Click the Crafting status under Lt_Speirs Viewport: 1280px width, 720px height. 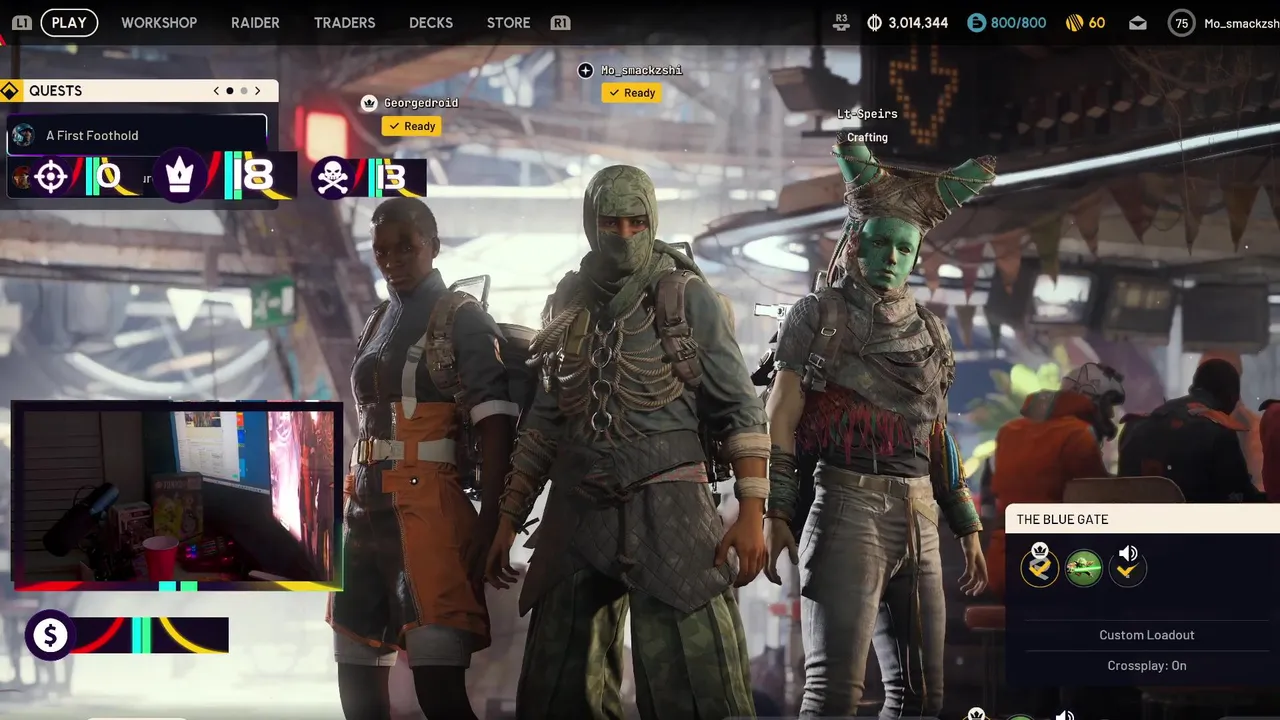(867, 138)
